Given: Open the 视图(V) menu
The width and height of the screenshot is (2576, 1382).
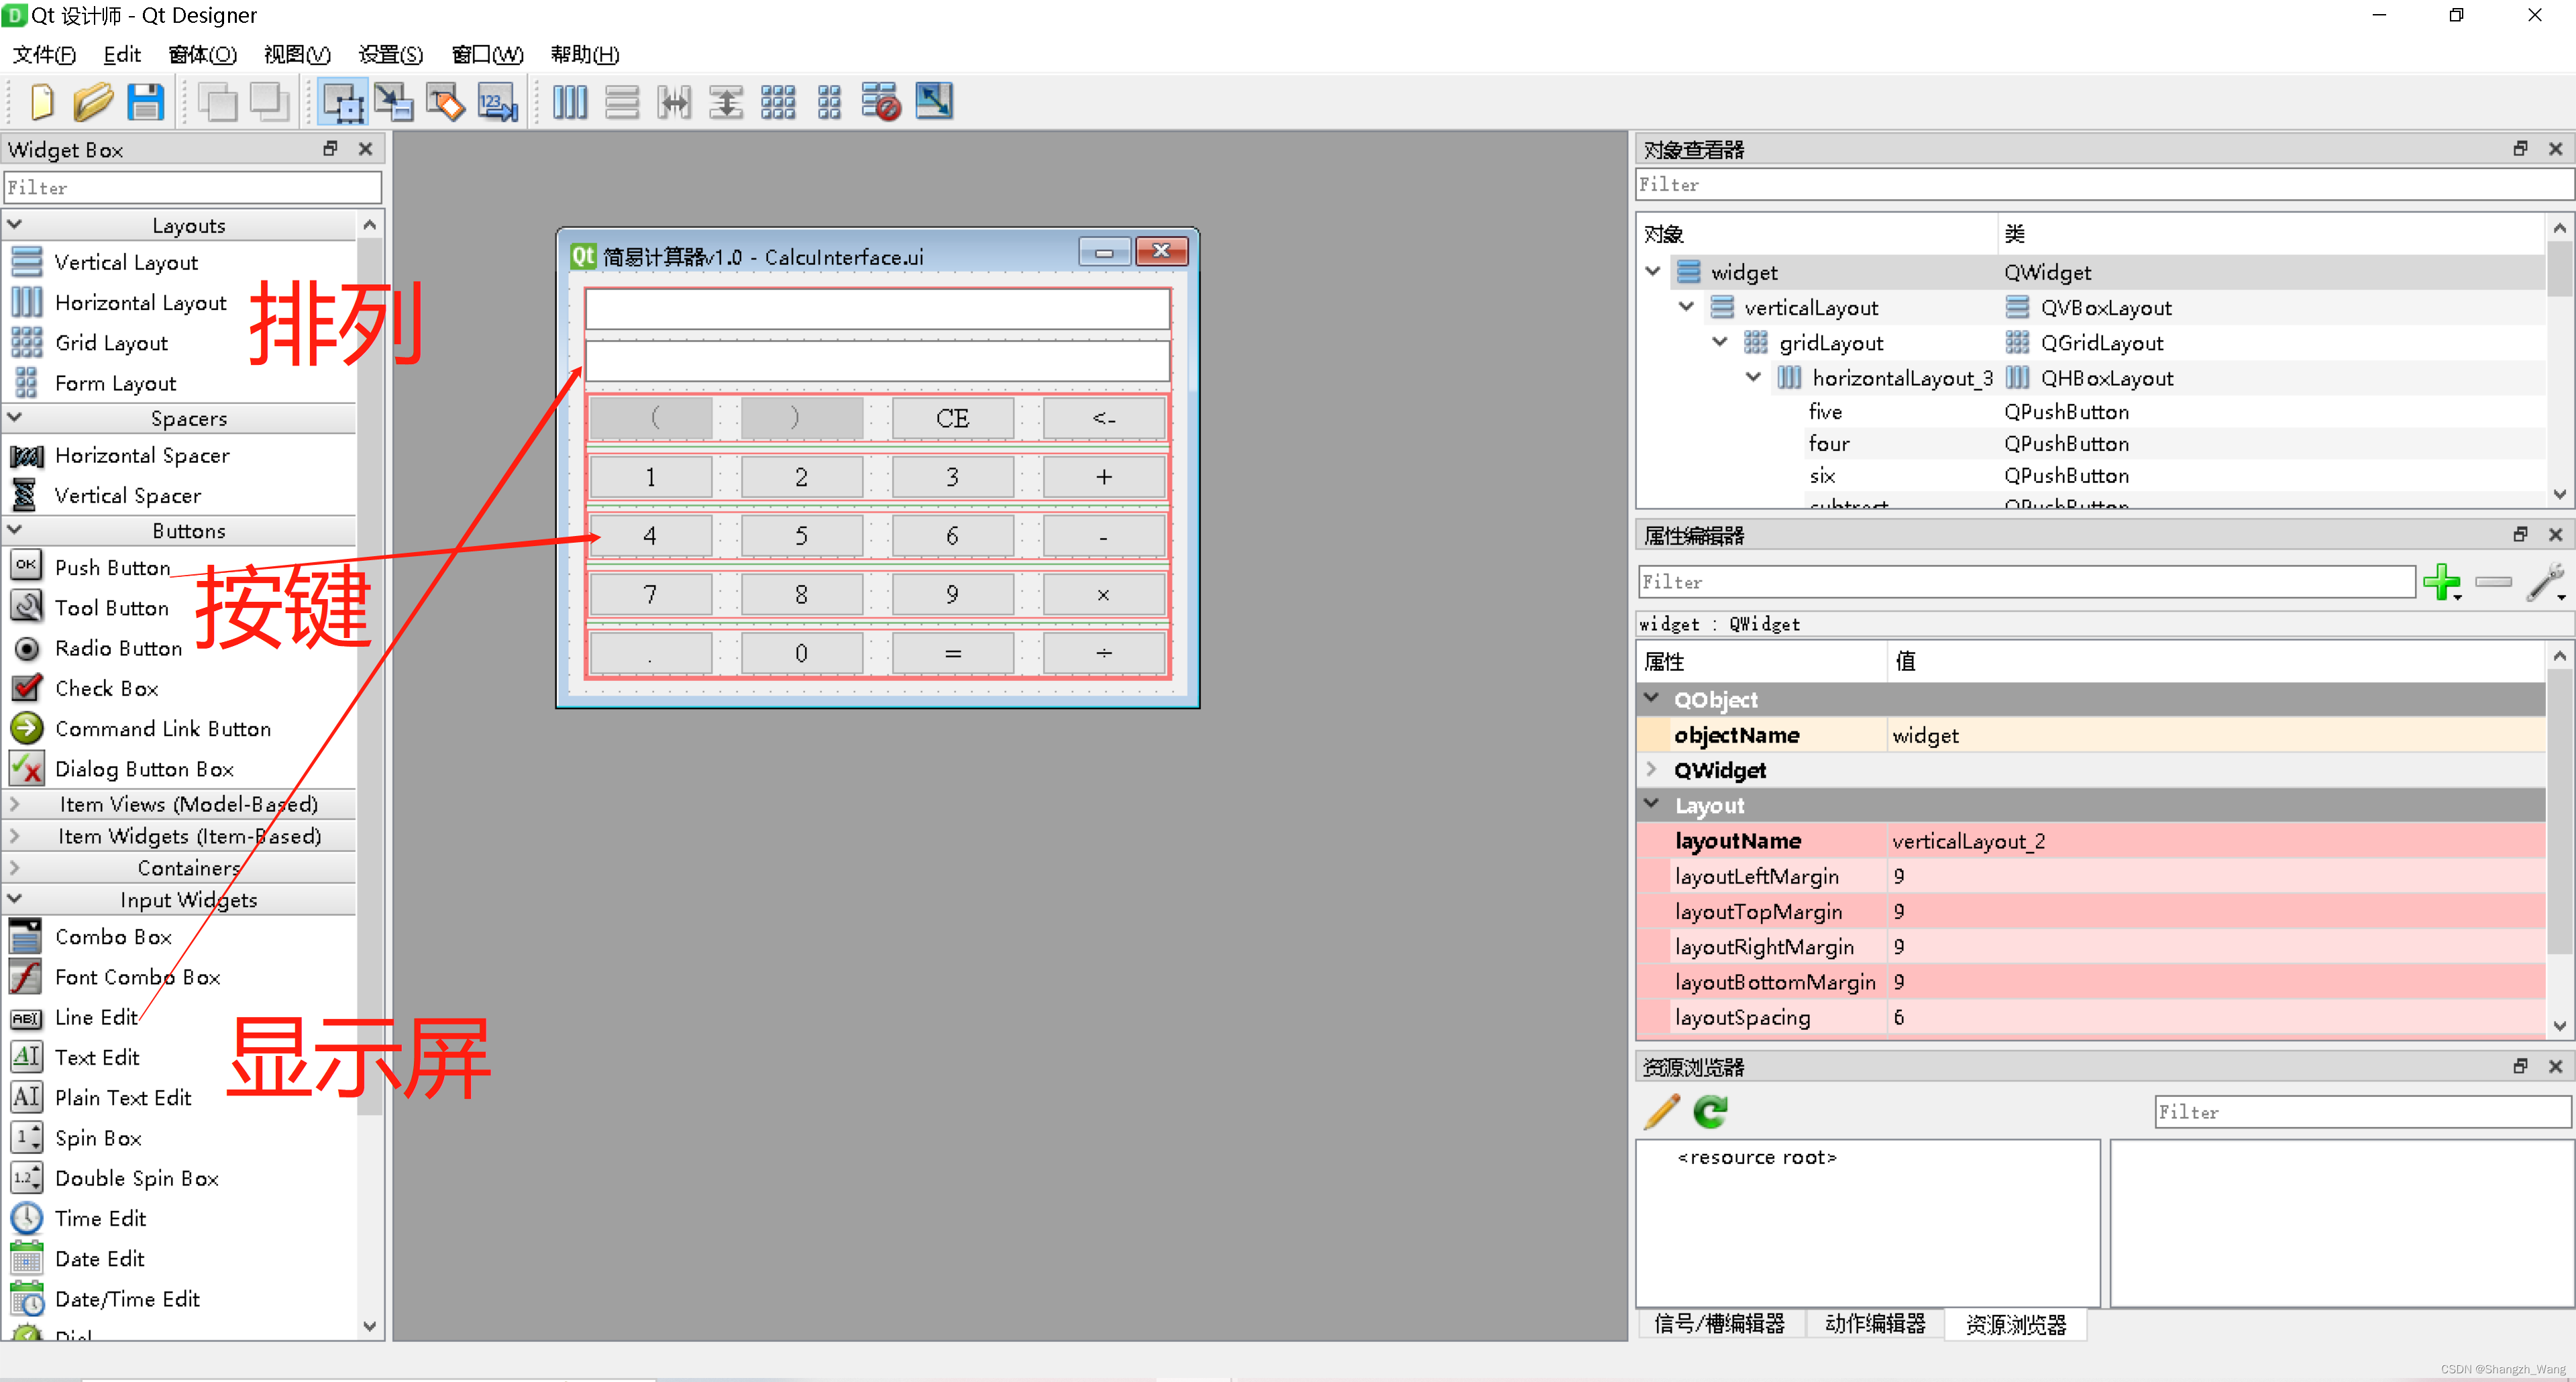Looking at the screenshot, I should (x=296, y=54).
